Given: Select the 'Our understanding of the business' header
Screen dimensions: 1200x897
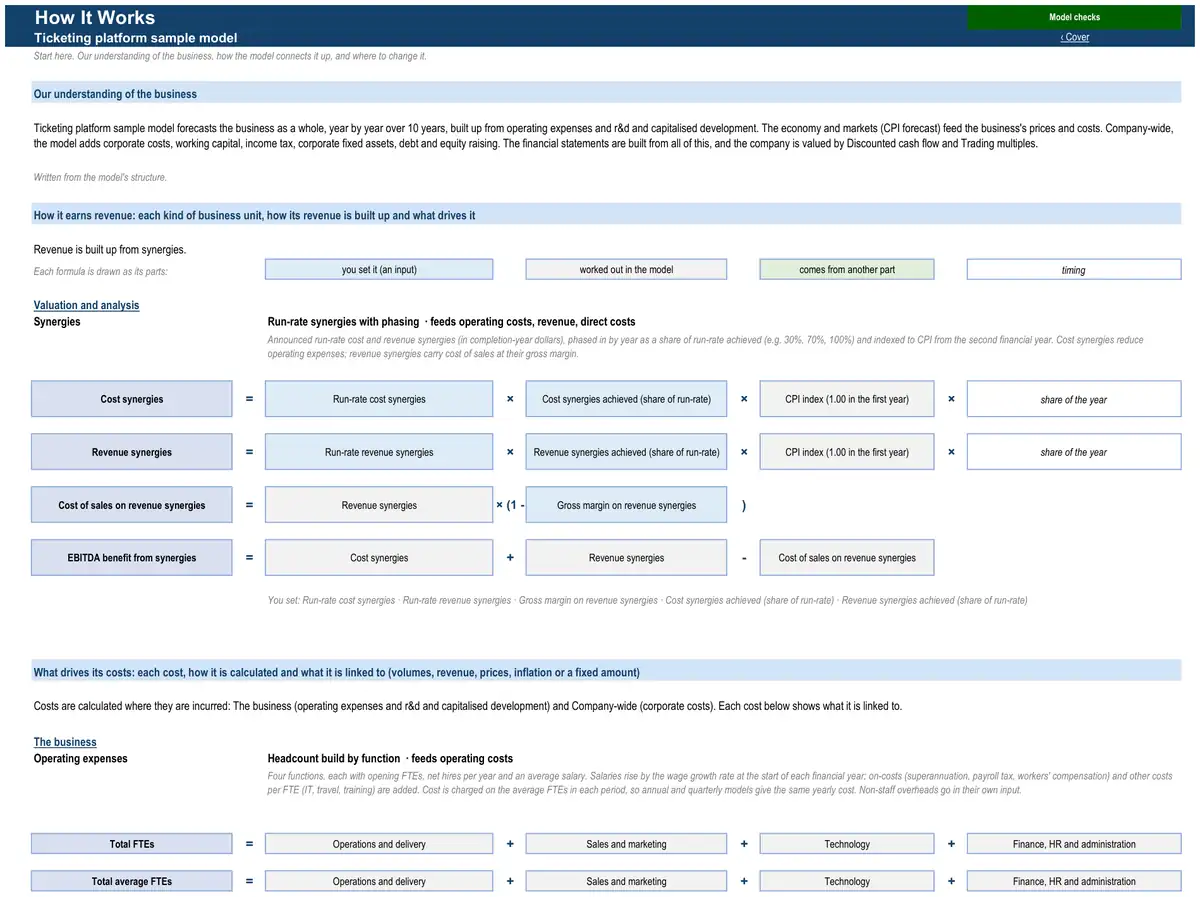Looking at the screenshot, I should click(x=606, y=94).
